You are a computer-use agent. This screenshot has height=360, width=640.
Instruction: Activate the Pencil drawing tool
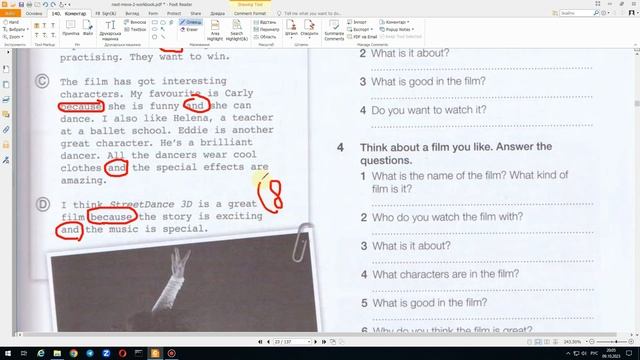coord(190,22)
